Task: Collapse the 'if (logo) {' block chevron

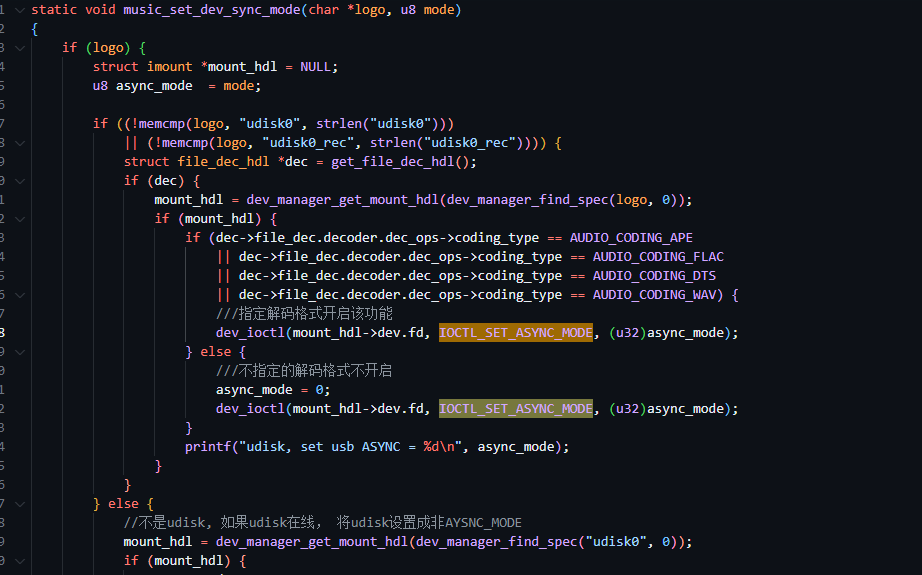Action: (20, 48)
